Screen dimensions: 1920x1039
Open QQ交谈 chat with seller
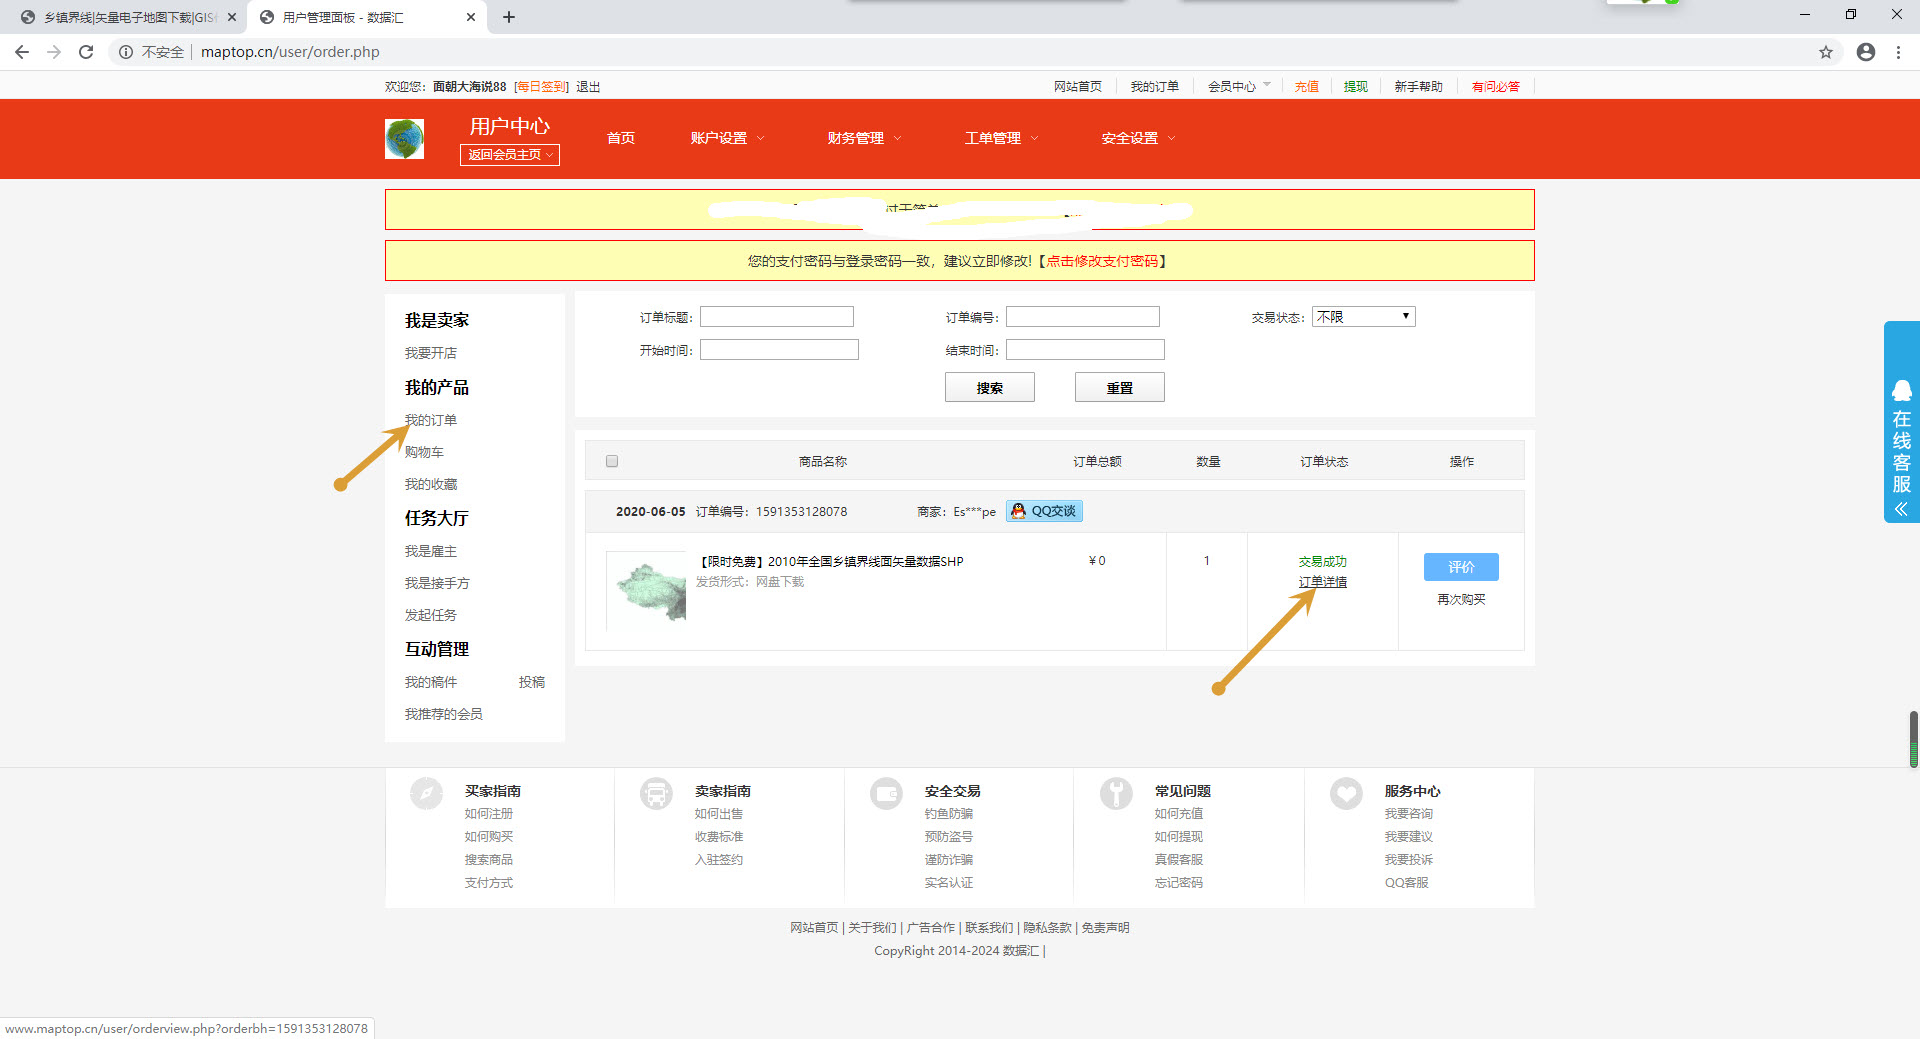coord(1044,511)
